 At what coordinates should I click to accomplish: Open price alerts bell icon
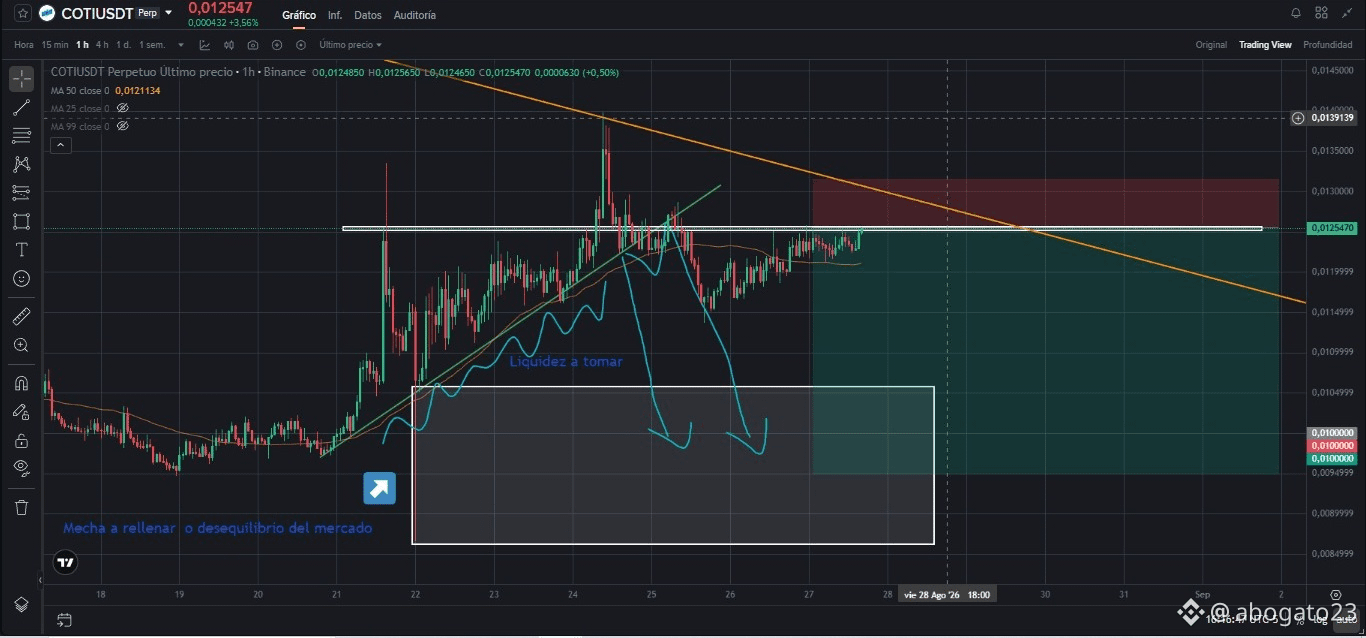tap(1296, 13)
